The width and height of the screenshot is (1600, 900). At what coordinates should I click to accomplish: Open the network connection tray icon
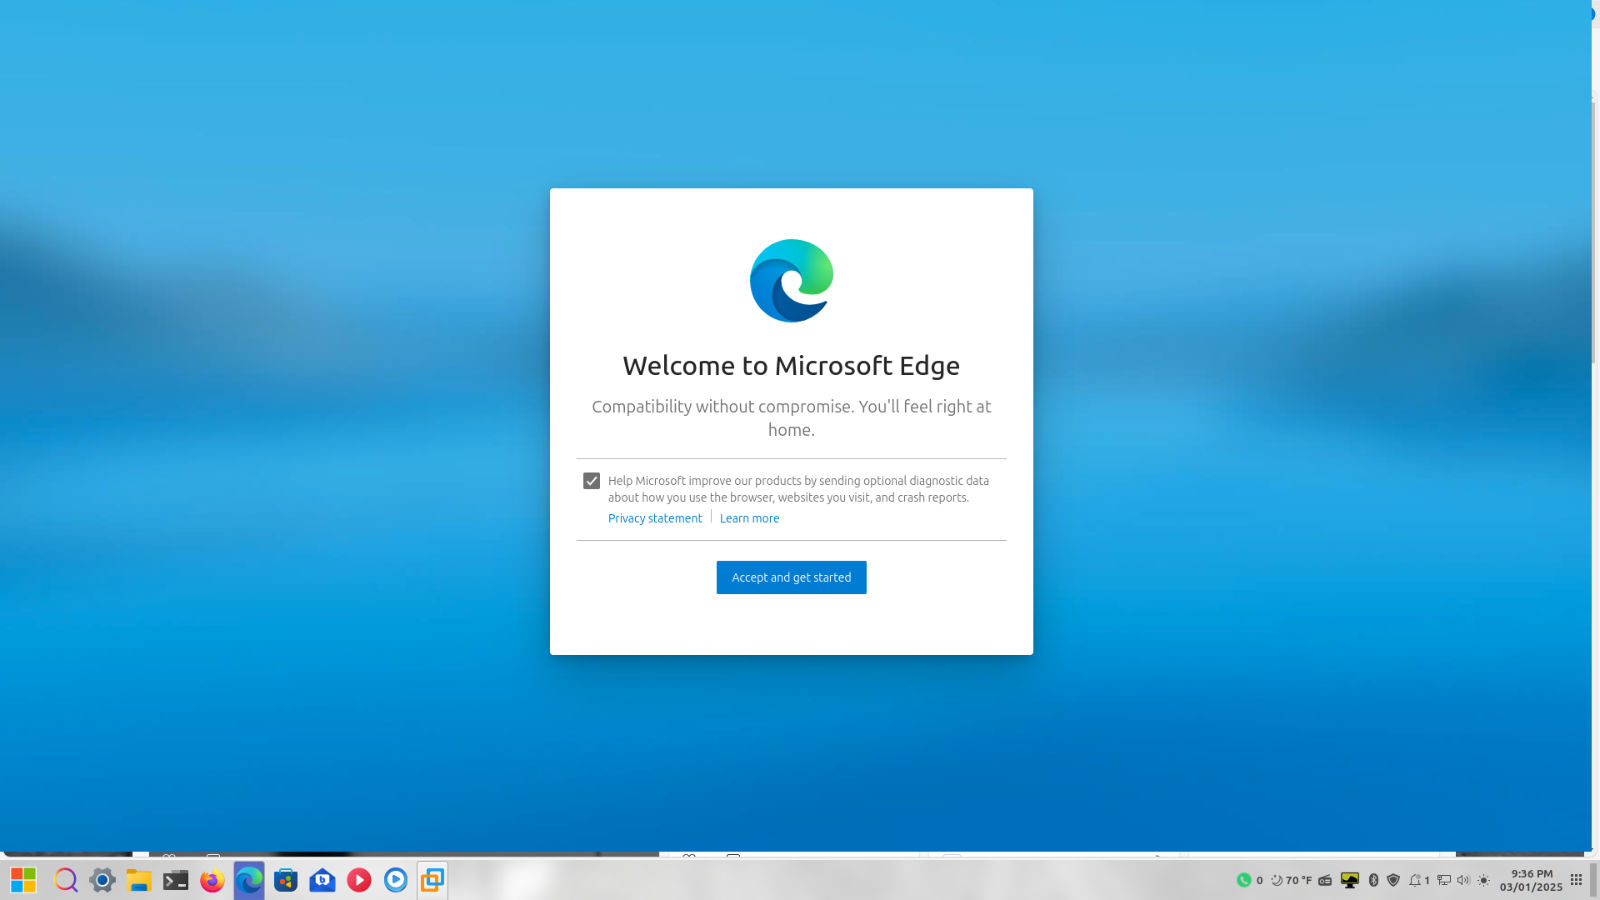tap(1444, 880)
